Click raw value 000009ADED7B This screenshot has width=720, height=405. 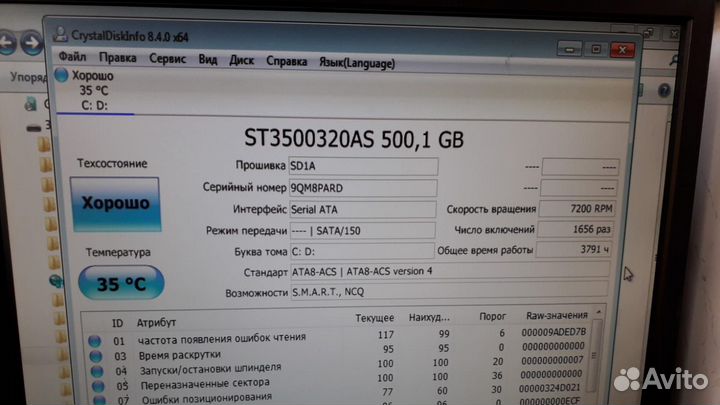coord(554,332)
